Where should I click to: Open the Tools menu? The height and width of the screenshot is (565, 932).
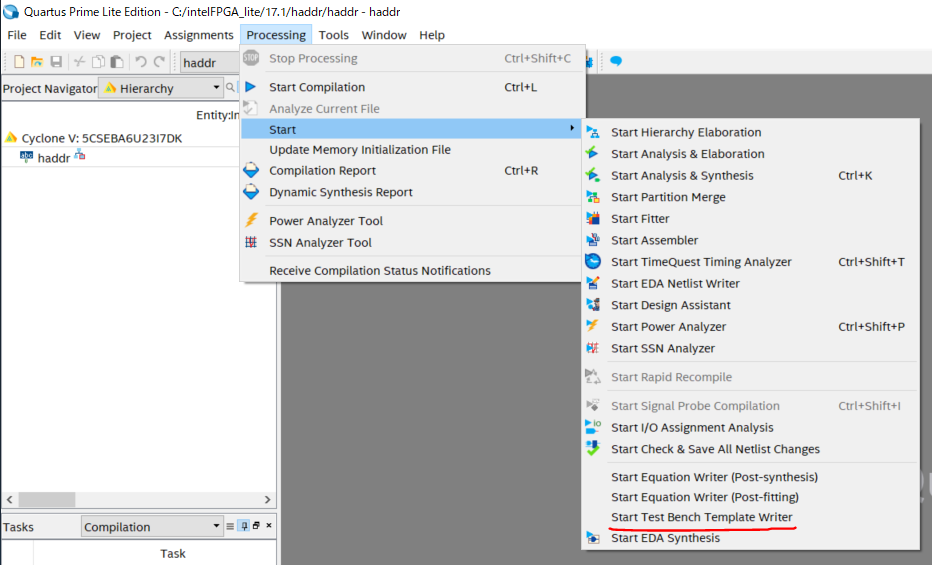tap(333, 35)
